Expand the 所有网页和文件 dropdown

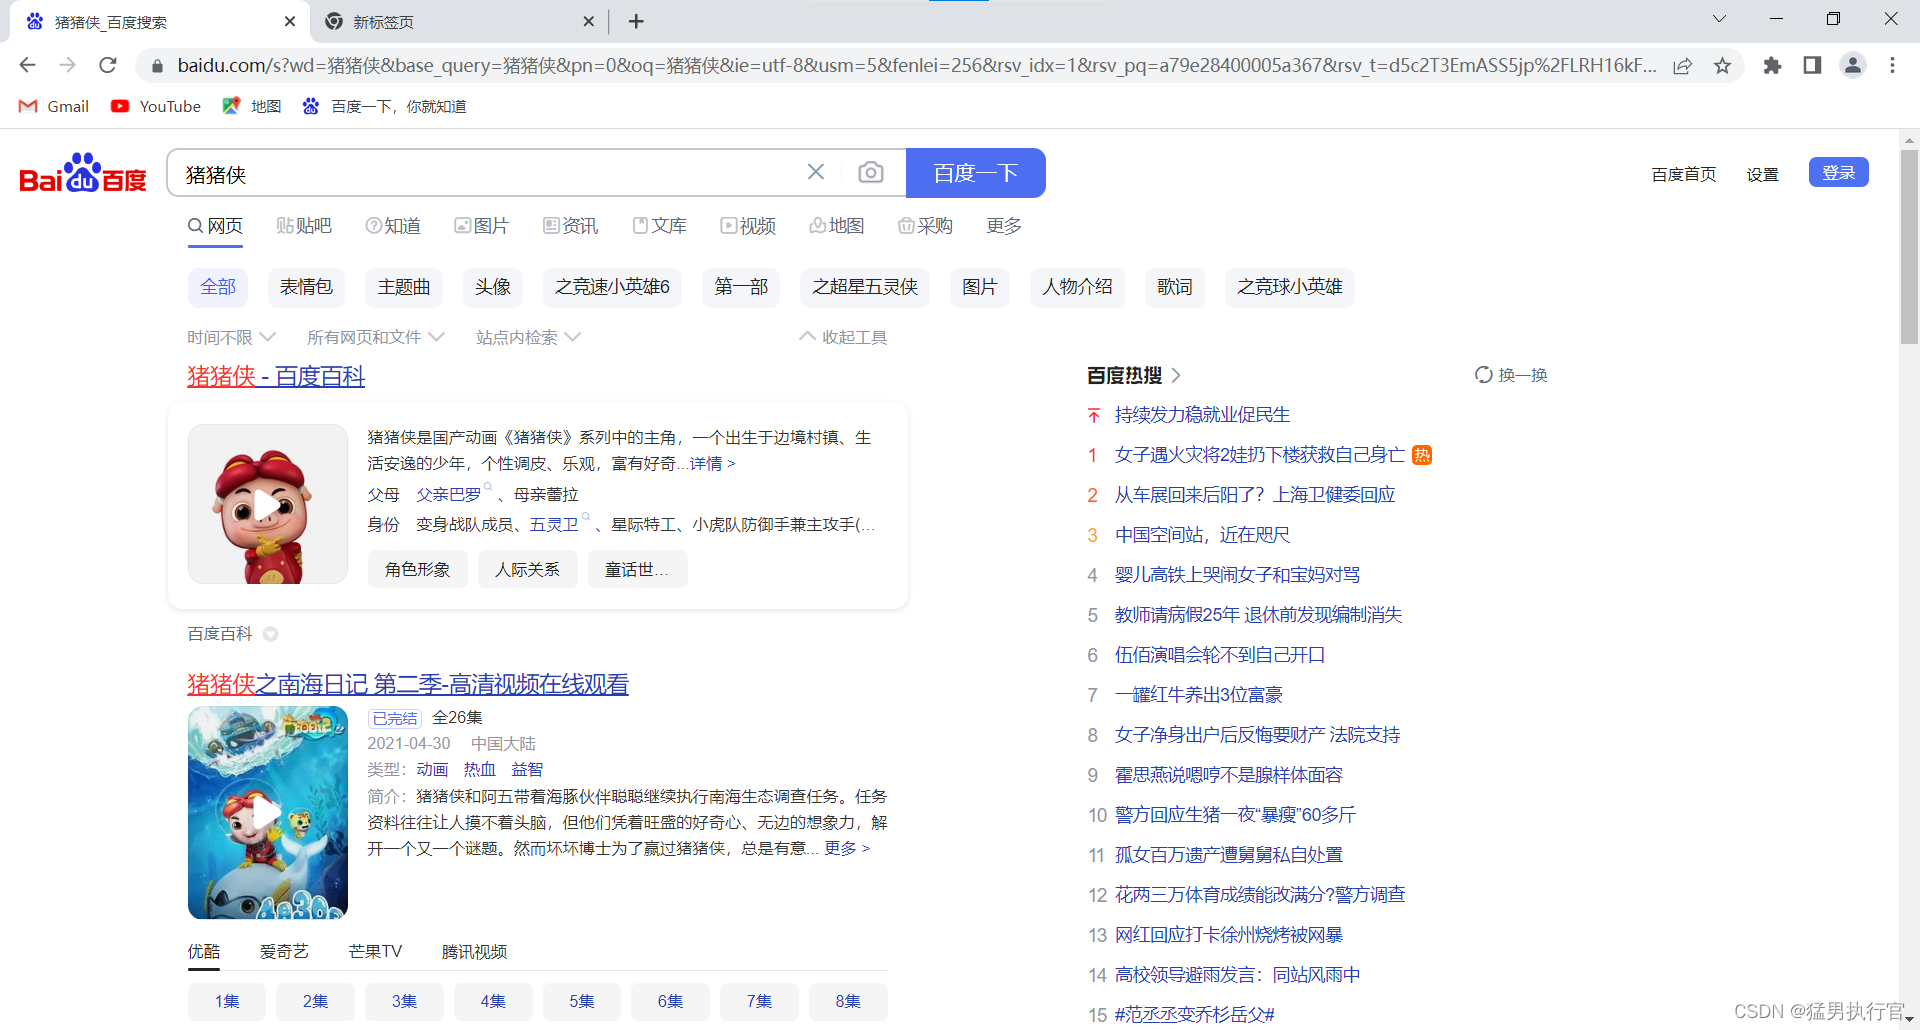coord(376,337)
